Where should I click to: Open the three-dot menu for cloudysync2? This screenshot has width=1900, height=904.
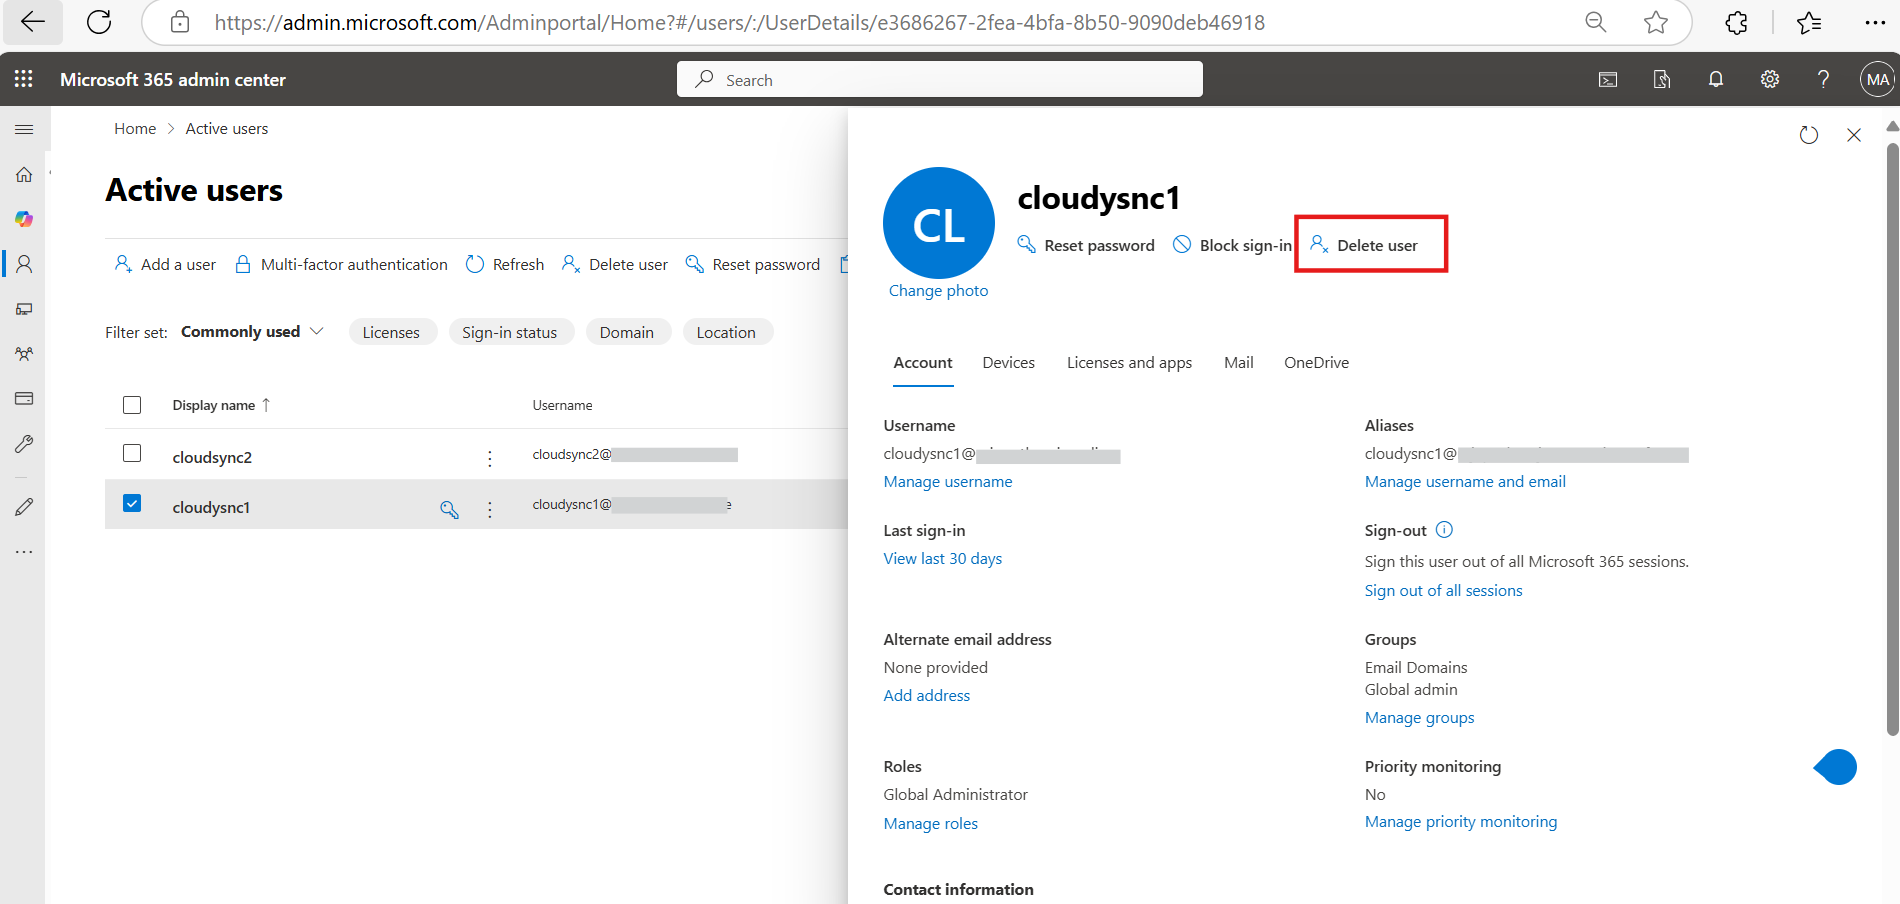pyautogui.click(x=489, y=458)
